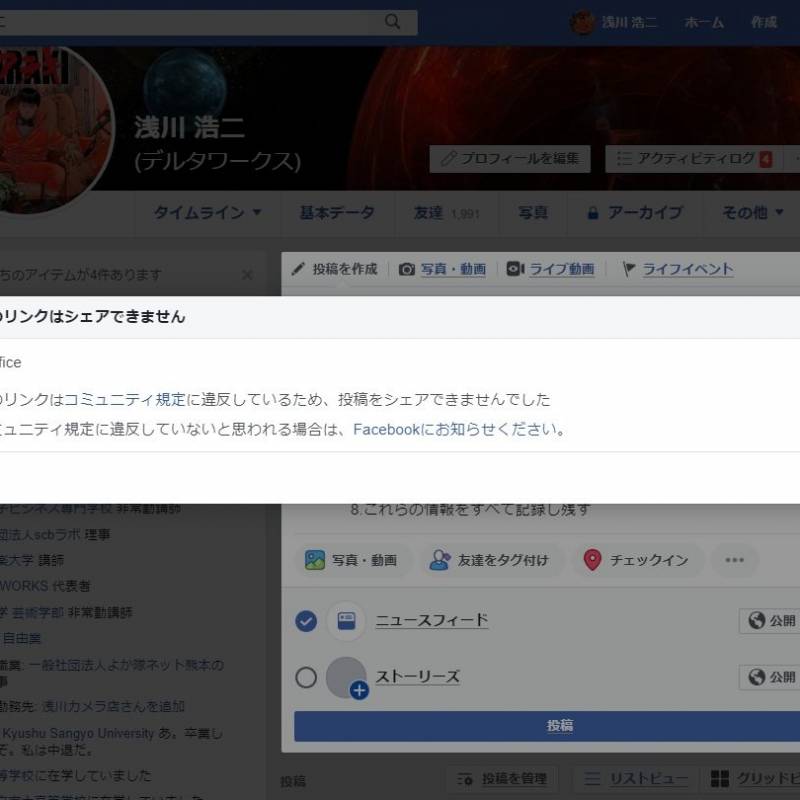This screenshot has width=800, height=800.
Task: Switch to リストビュー
Action: (636, 779)
